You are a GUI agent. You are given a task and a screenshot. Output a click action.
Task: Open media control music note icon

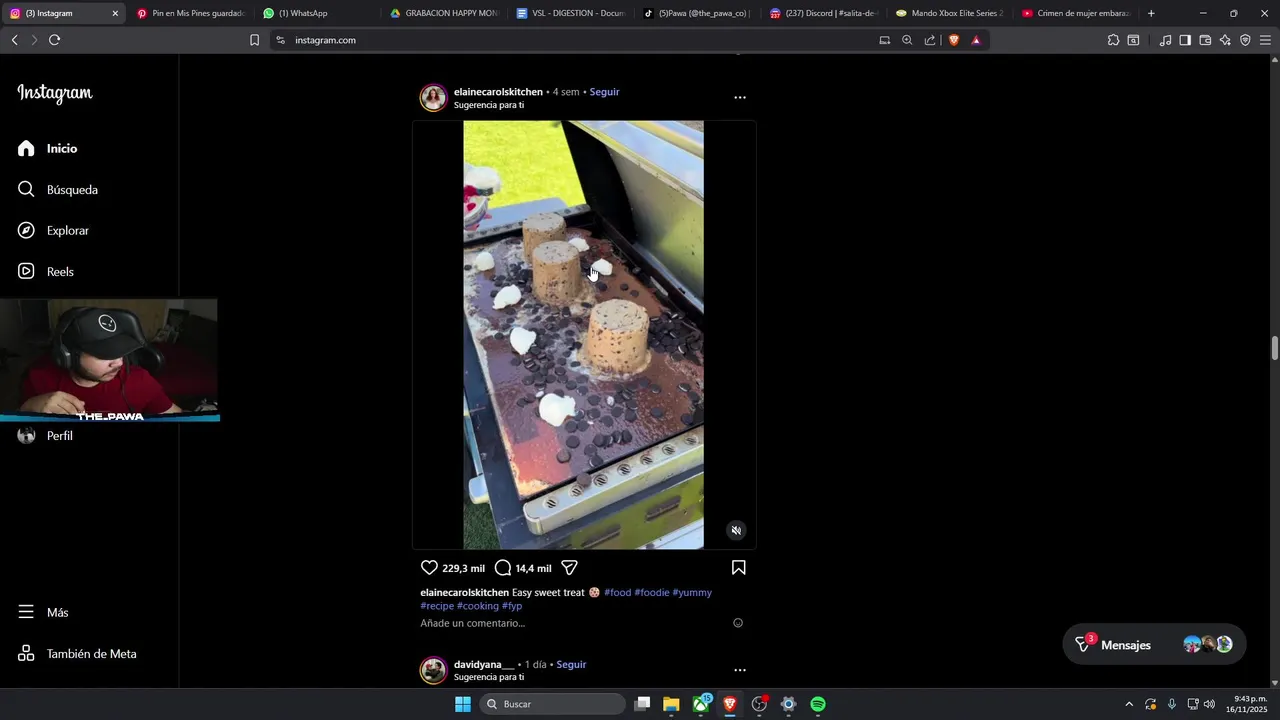click(1165, 40)
